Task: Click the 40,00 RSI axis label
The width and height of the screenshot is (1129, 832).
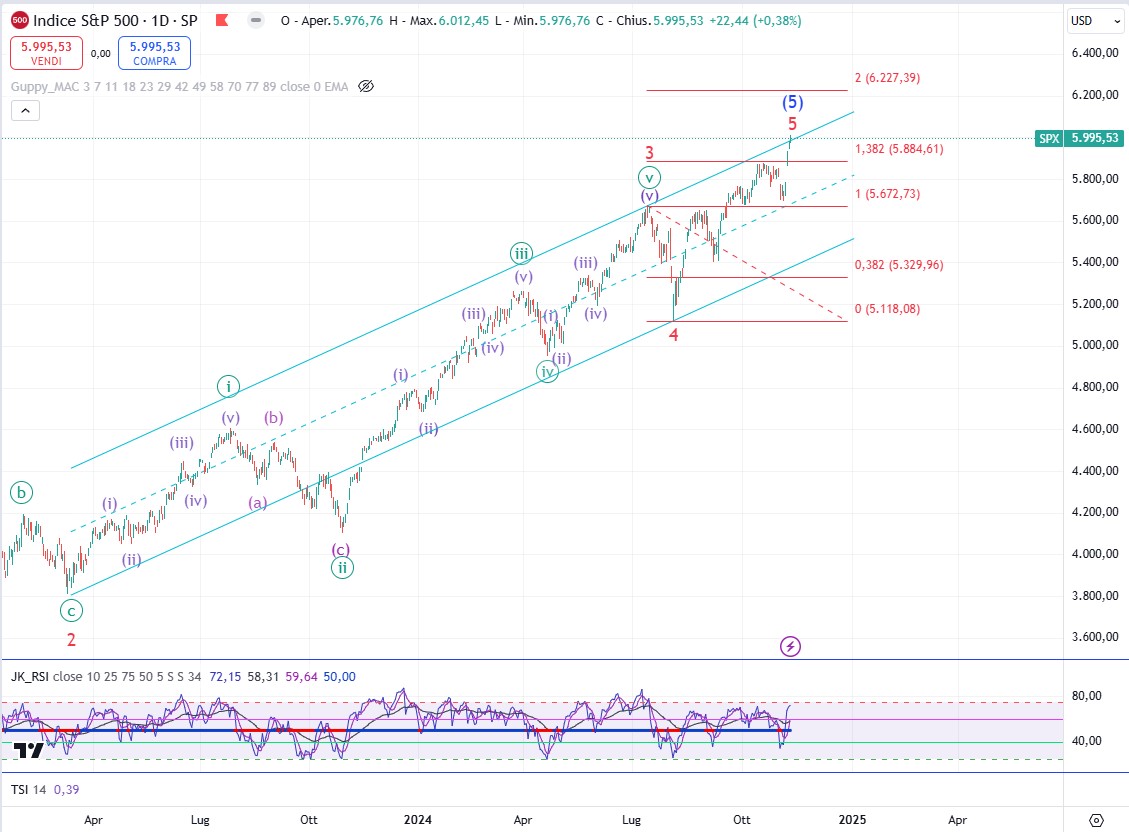Action: coord(1087,741)
